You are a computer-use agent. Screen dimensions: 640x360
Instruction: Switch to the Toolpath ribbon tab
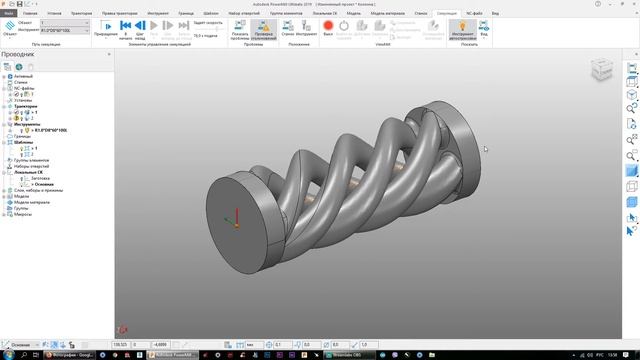pos(81,13)
